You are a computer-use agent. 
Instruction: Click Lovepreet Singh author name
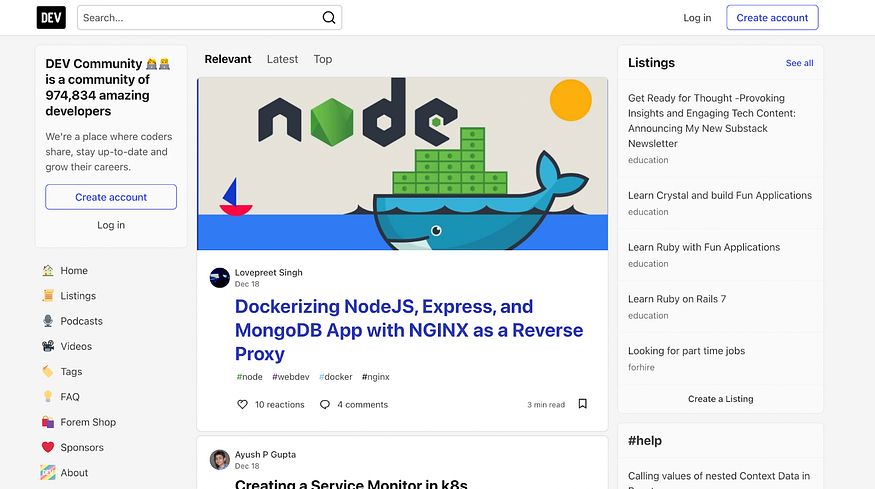(268, 272)
